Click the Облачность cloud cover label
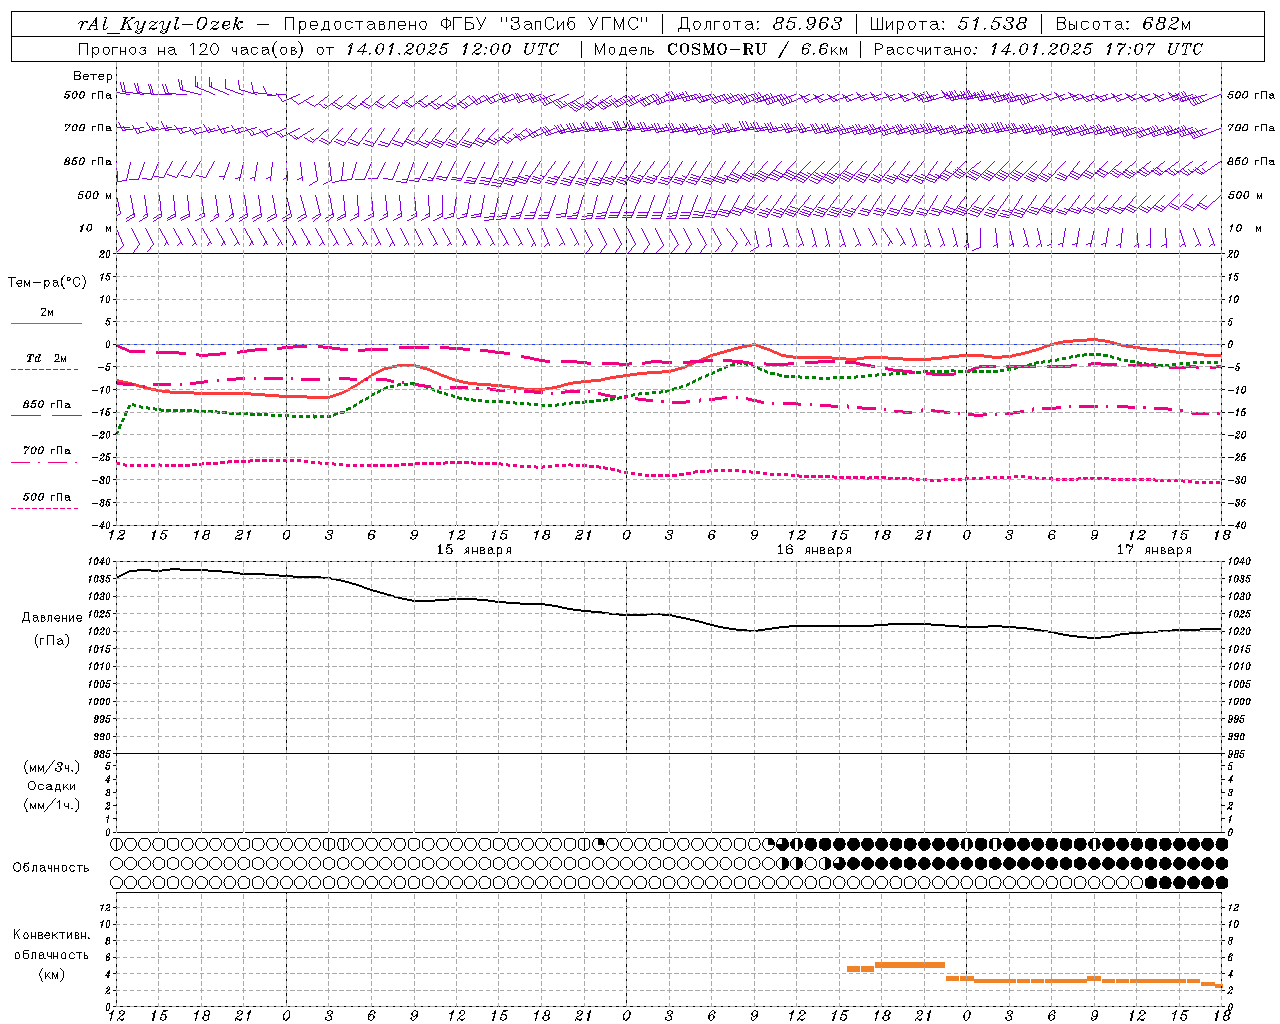1280x1024 pixels. (51, 868)
